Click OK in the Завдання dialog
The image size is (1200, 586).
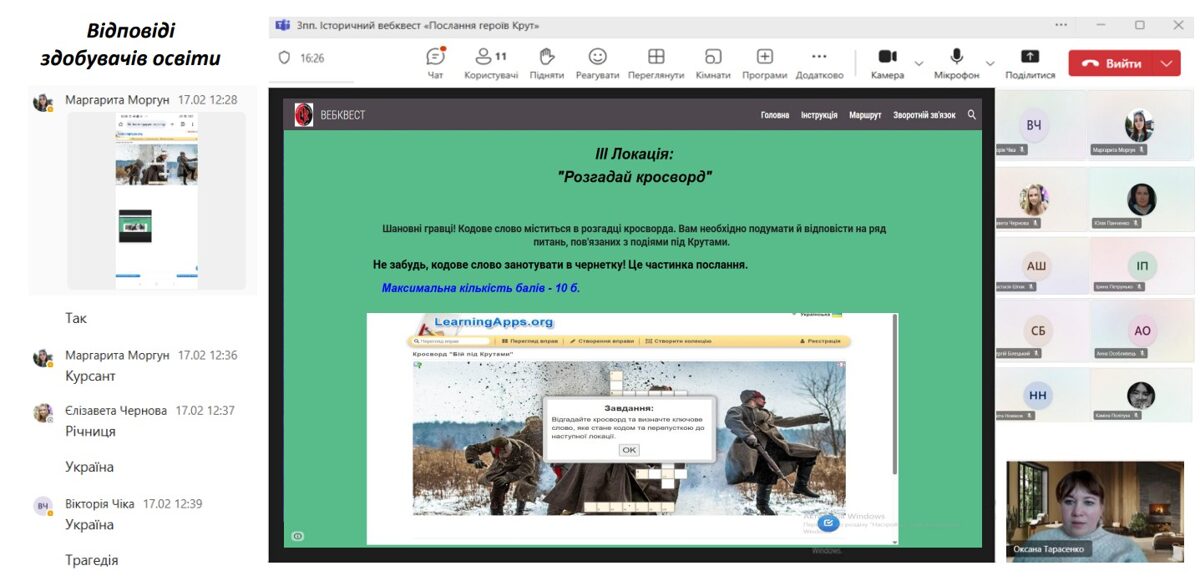click(629, 450)
